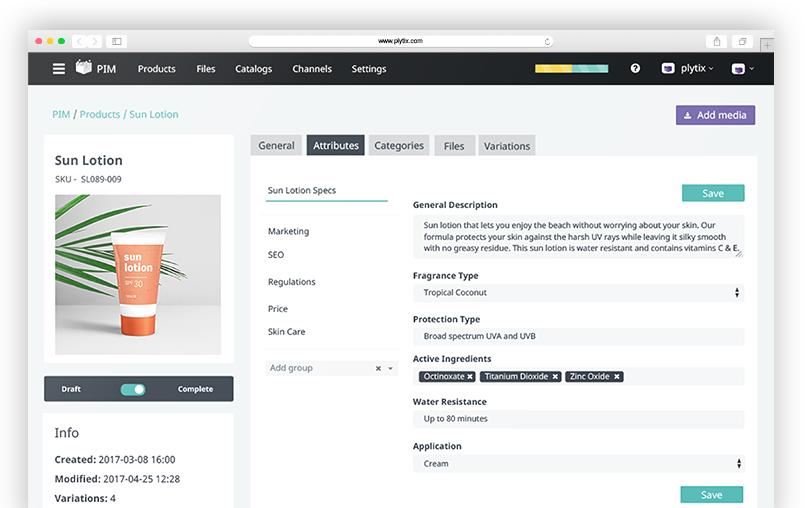Clear the Add group field with X
The height and width of the screenshot is (508, 805).
378,368
